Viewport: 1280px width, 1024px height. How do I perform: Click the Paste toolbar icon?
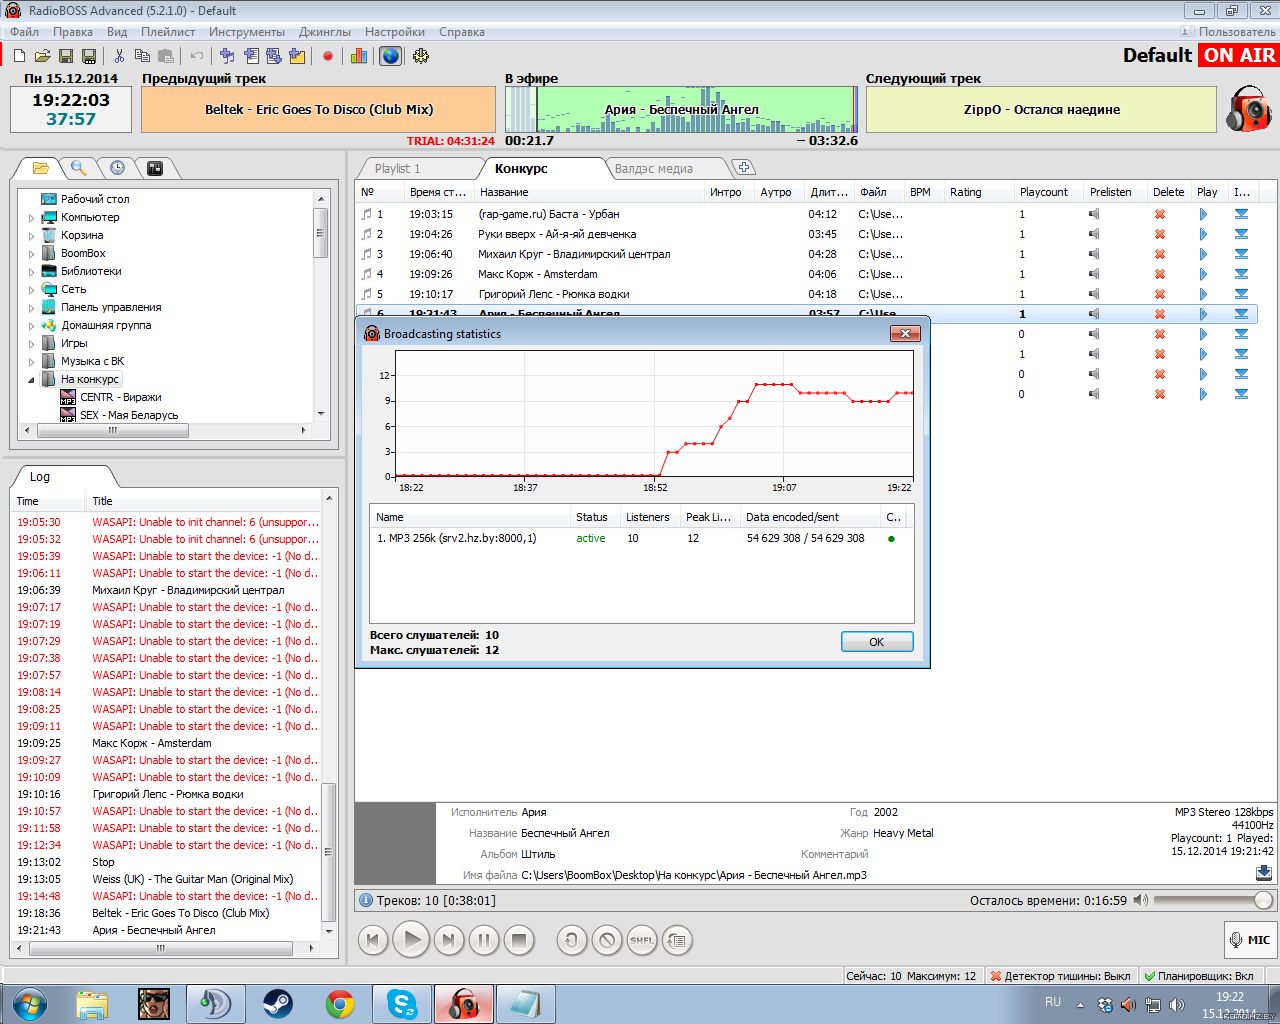[166, 56]
